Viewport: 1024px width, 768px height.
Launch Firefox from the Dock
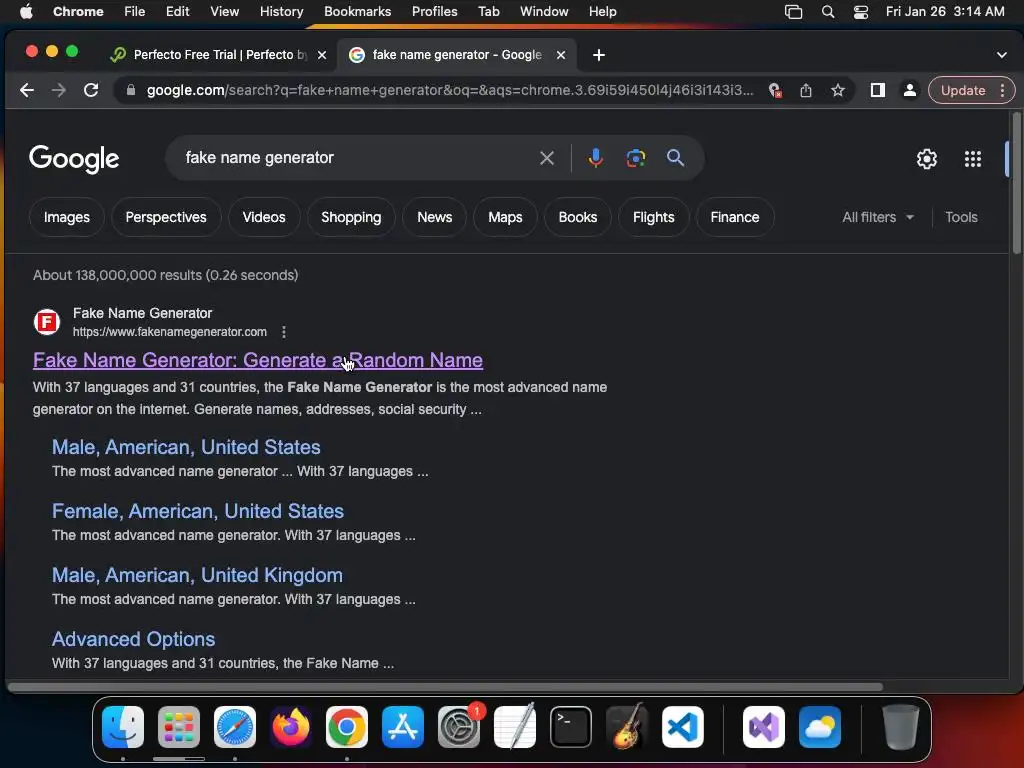(291, 727)
